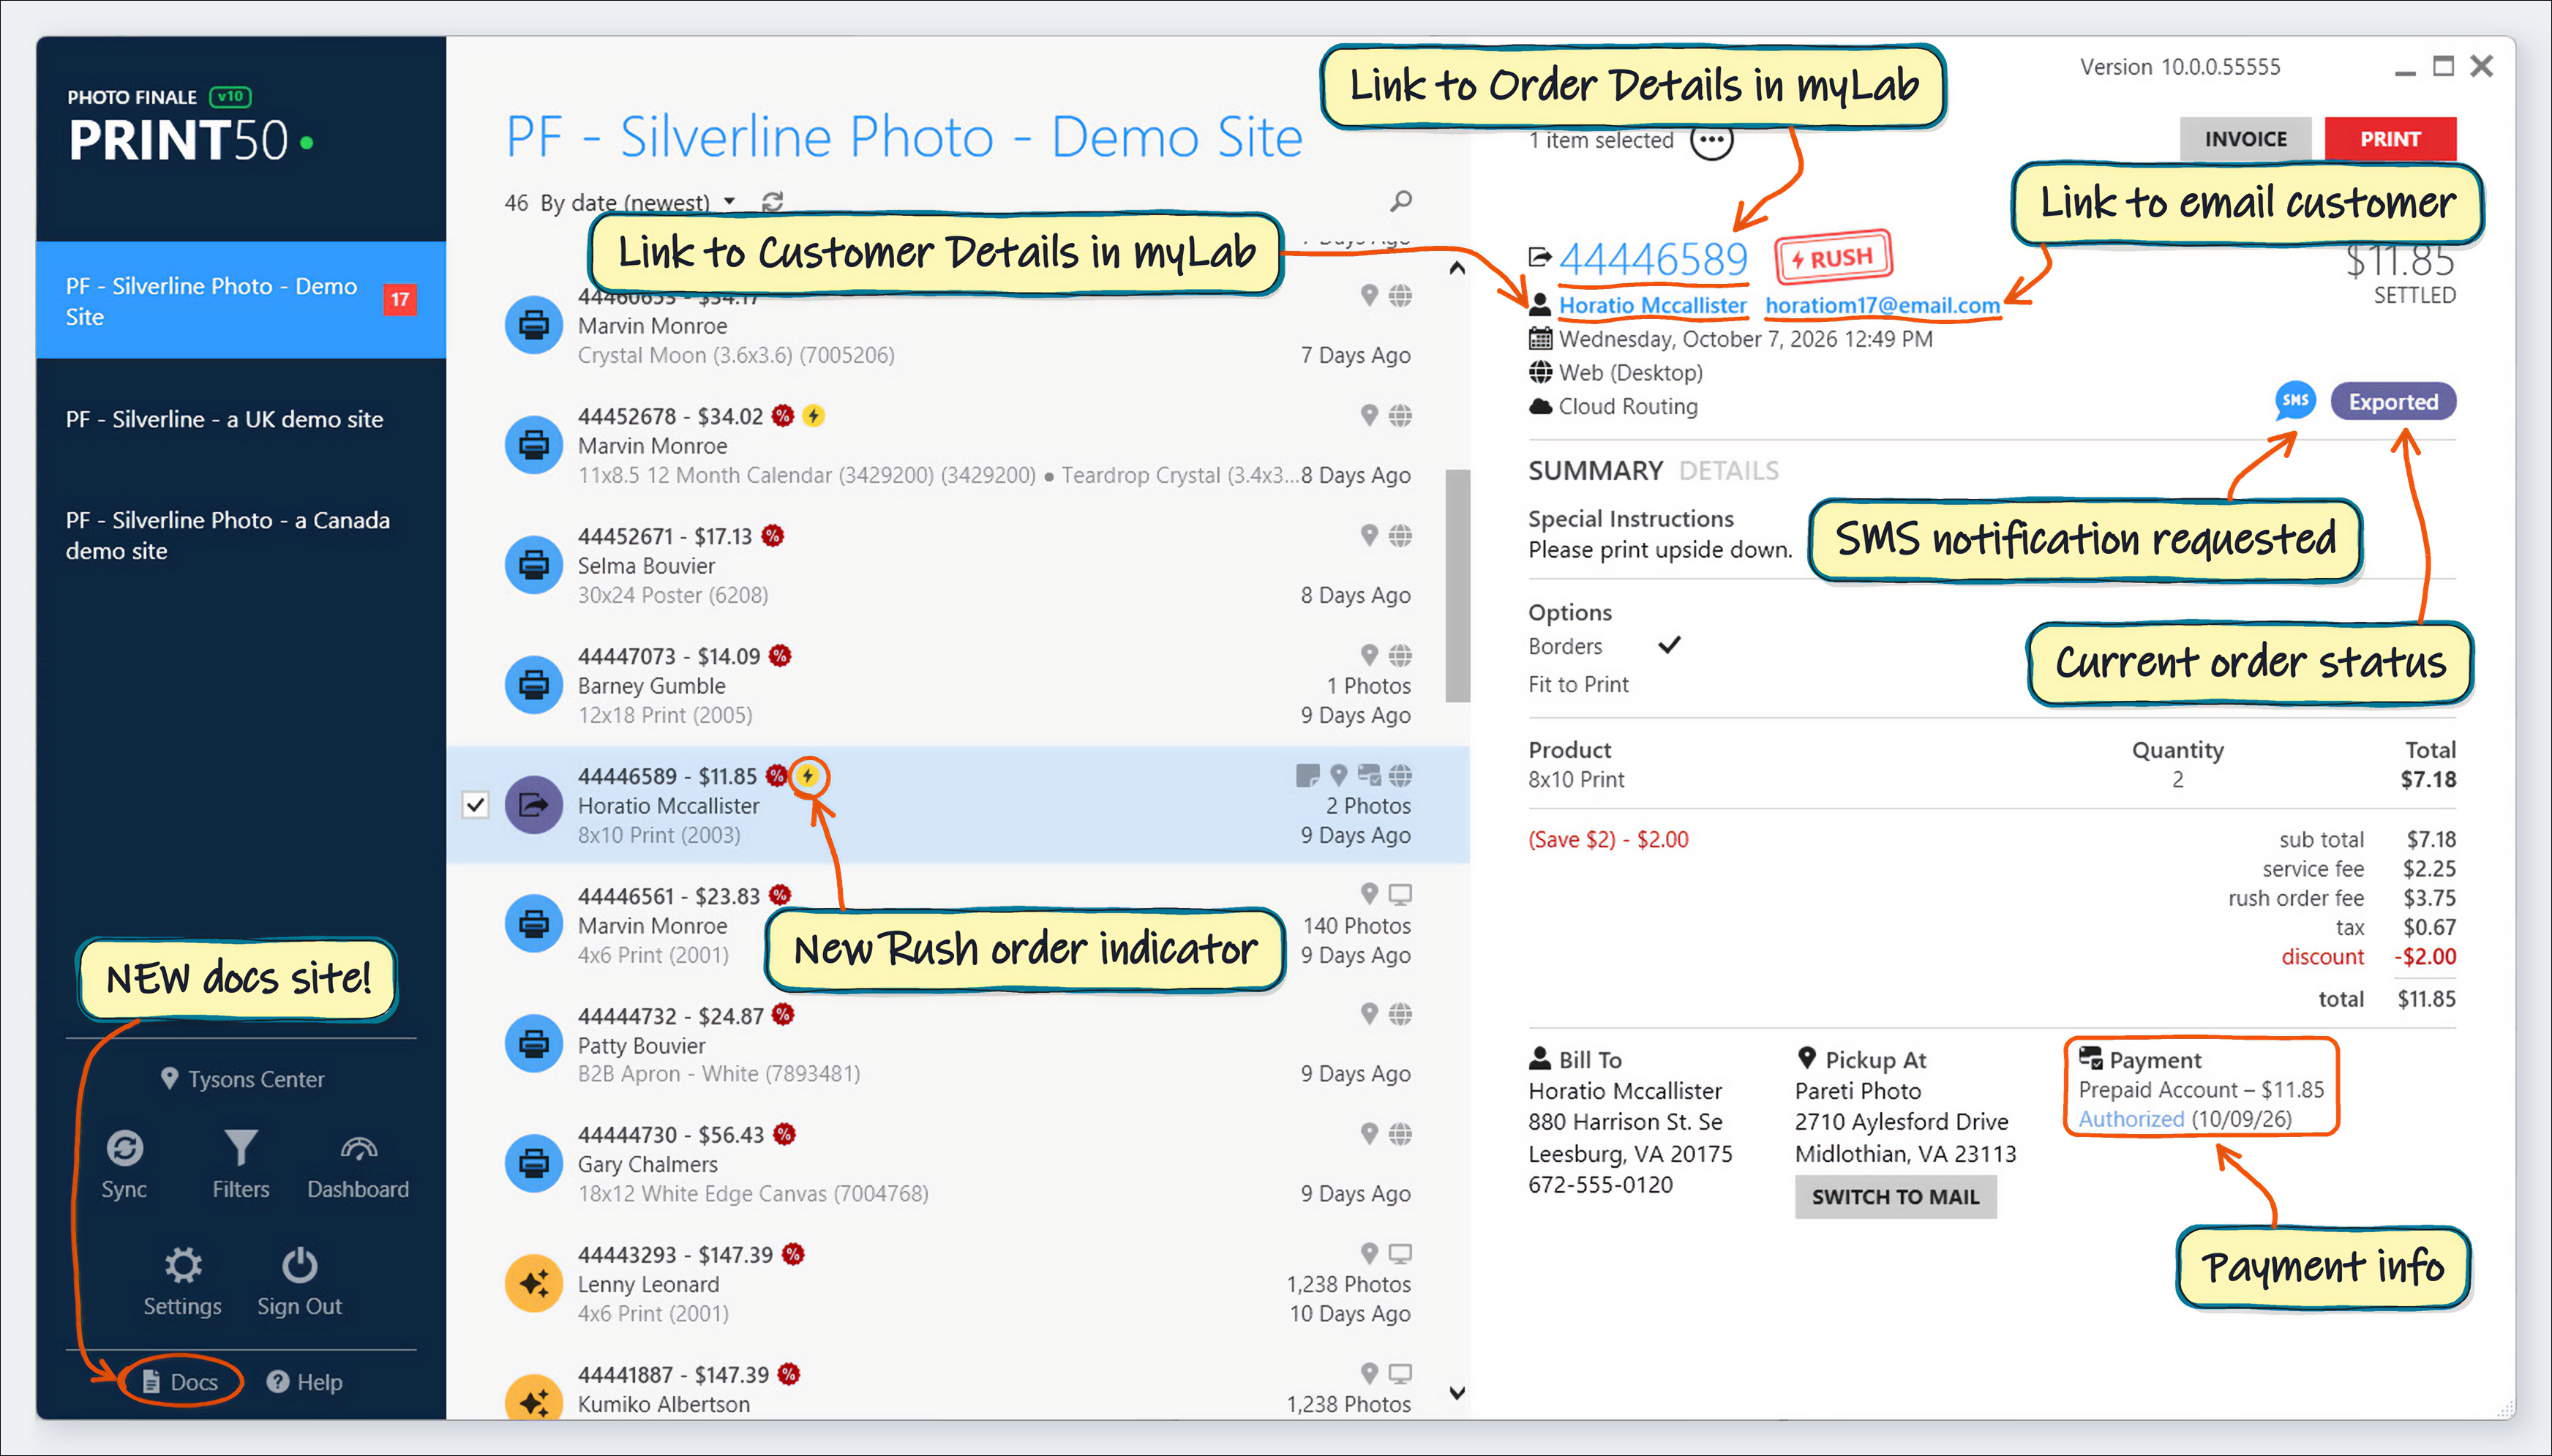The width and height of the screenshot is (2552, 1456).
Task: Open the Docs link in sidebar
Action: pos(181,1382)
